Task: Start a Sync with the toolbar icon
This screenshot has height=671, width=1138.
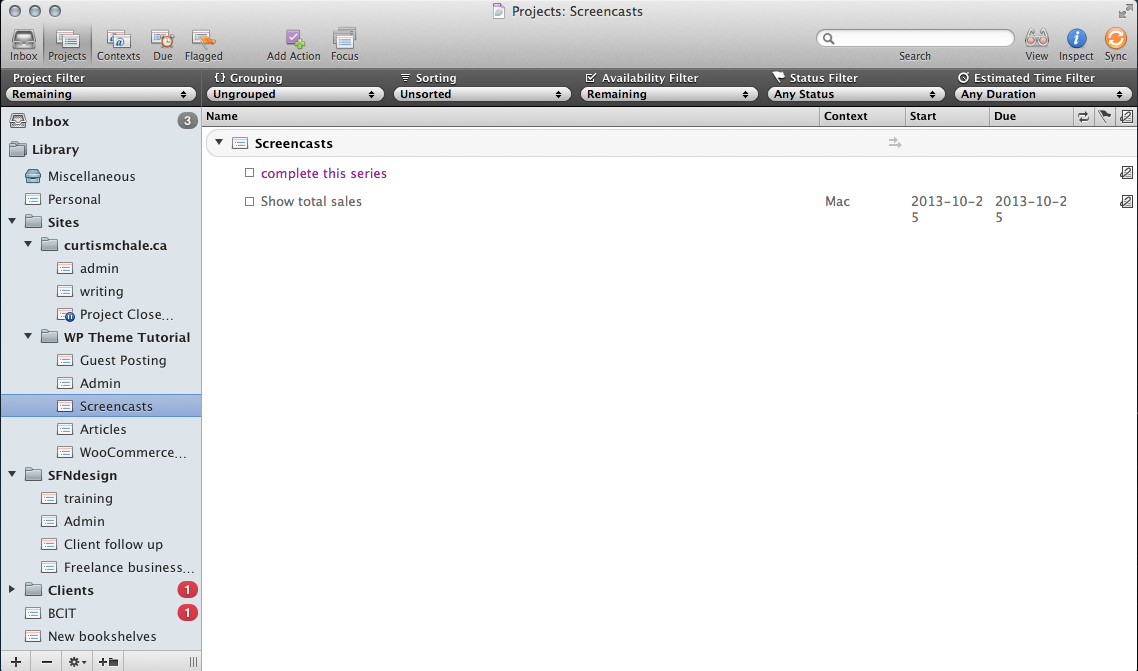Action: coord(1116,40)
